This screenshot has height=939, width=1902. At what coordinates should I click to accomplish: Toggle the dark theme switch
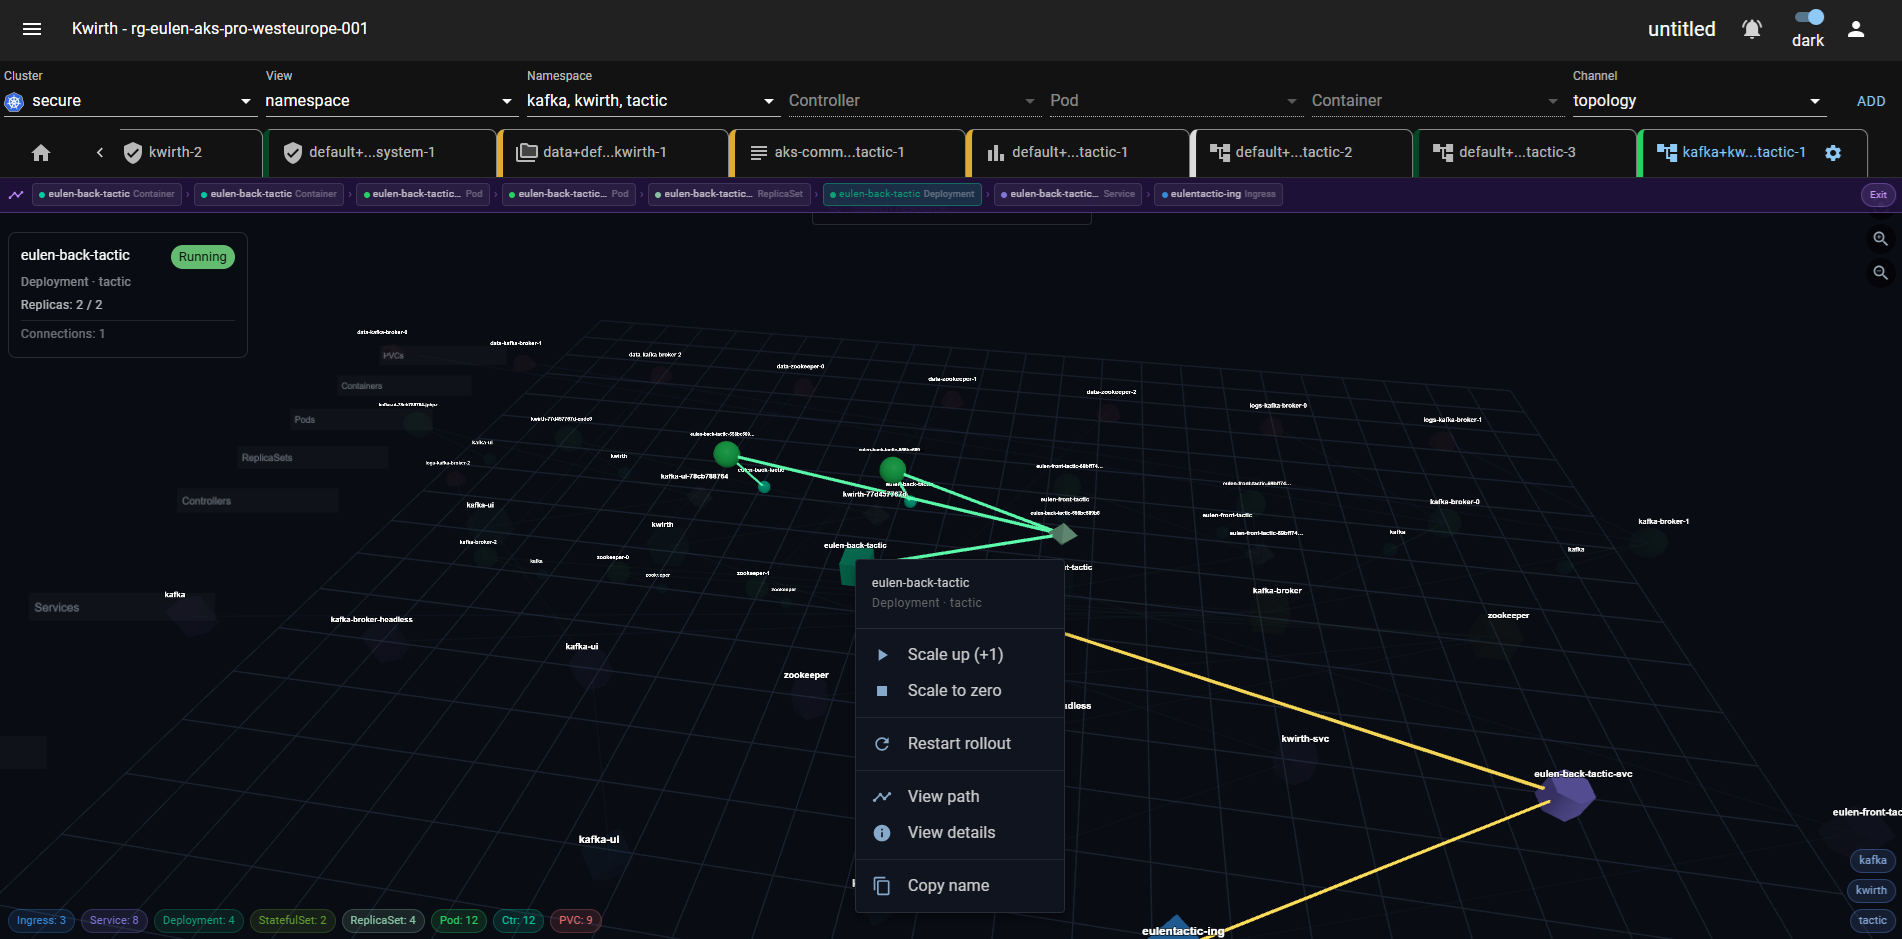pyautogui.click(x=1809, y=17)
